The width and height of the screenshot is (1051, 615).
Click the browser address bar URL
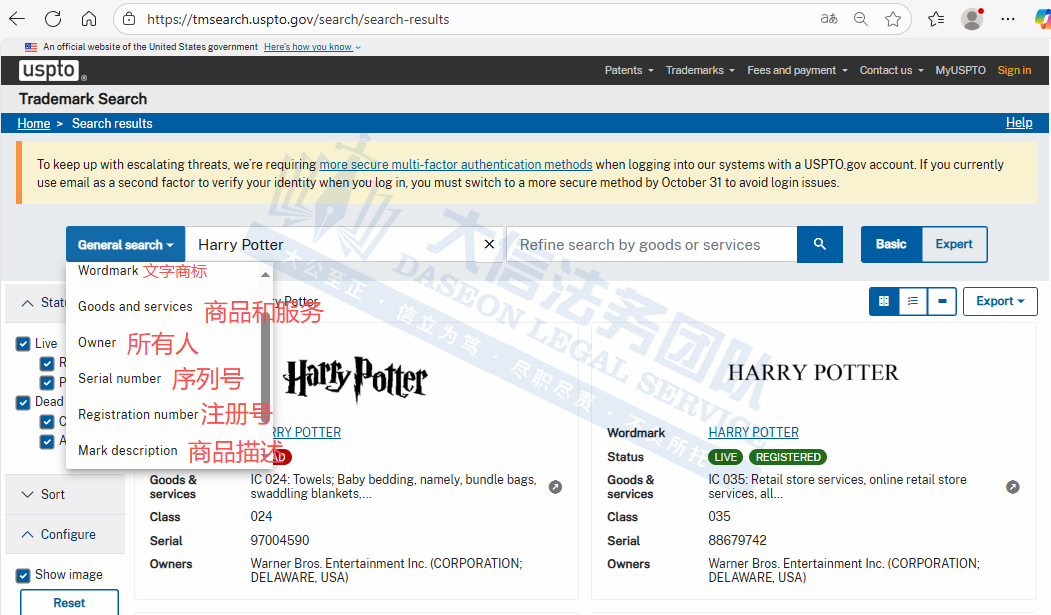point(298,19)
